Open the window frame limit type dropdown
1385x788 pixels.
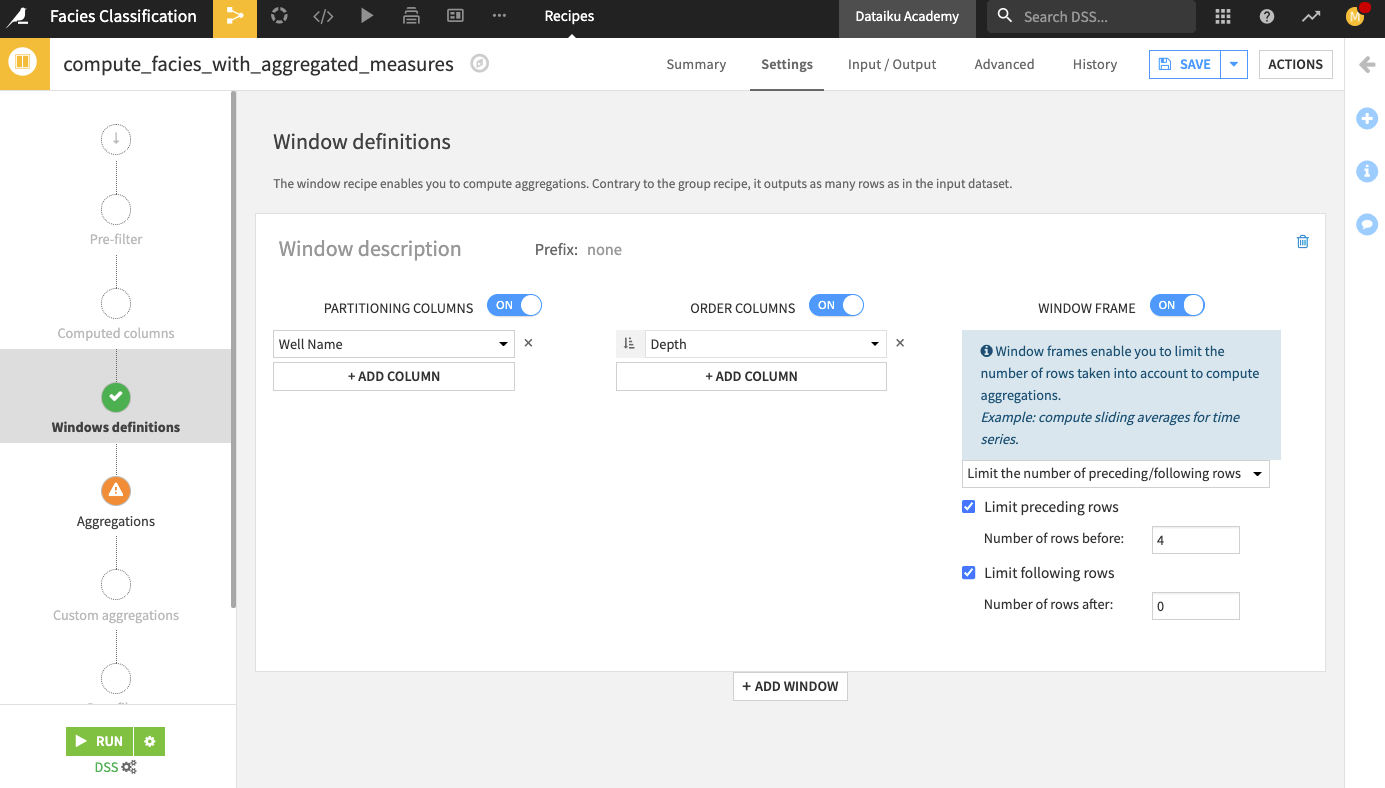click(x=1115, y=474)
